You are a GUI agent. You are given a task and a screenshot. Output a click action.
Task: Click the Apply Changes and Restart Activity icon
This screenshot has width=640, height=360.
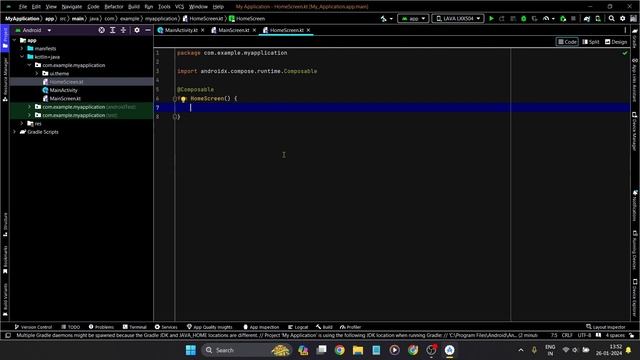502,19
